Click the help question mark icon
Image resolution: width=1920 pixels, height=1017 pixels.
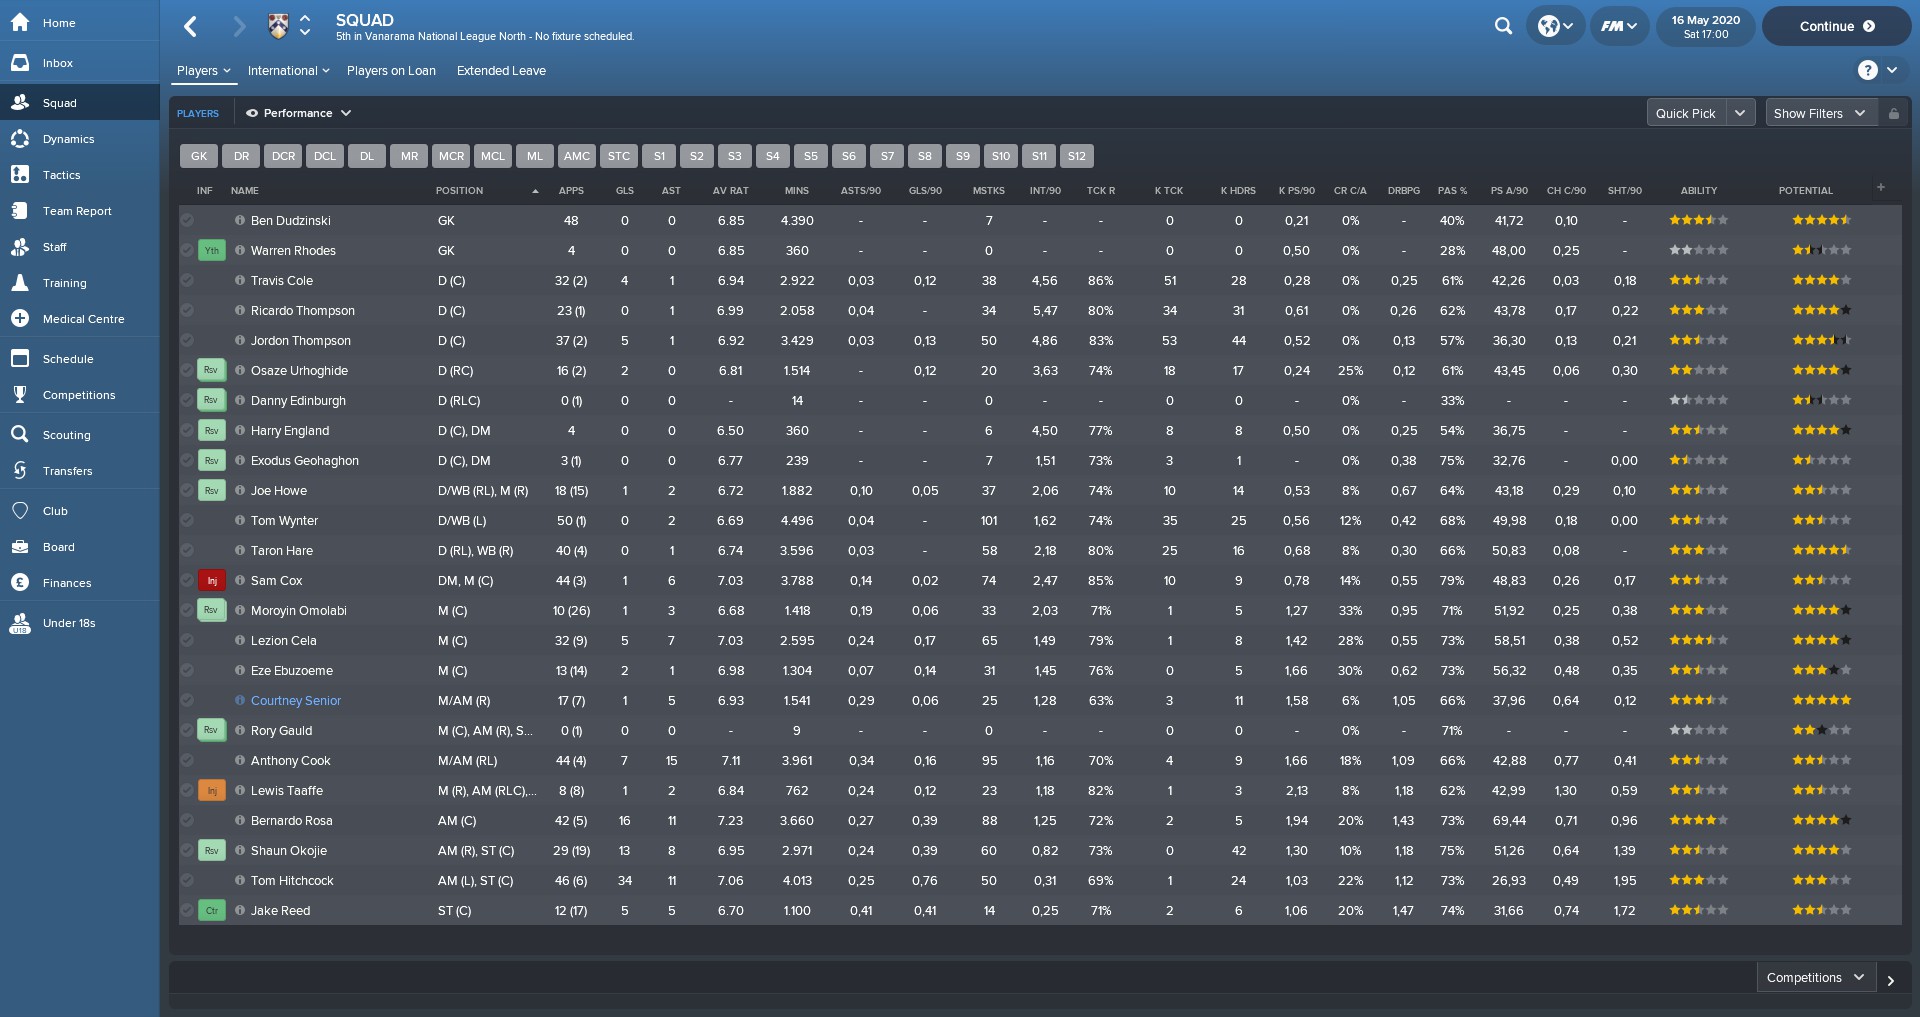(1867, 70)
